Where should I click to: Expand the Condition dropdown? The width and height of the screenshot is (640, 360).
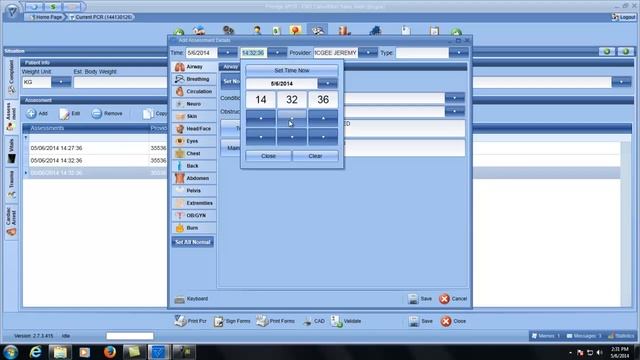tap(455, 98)
